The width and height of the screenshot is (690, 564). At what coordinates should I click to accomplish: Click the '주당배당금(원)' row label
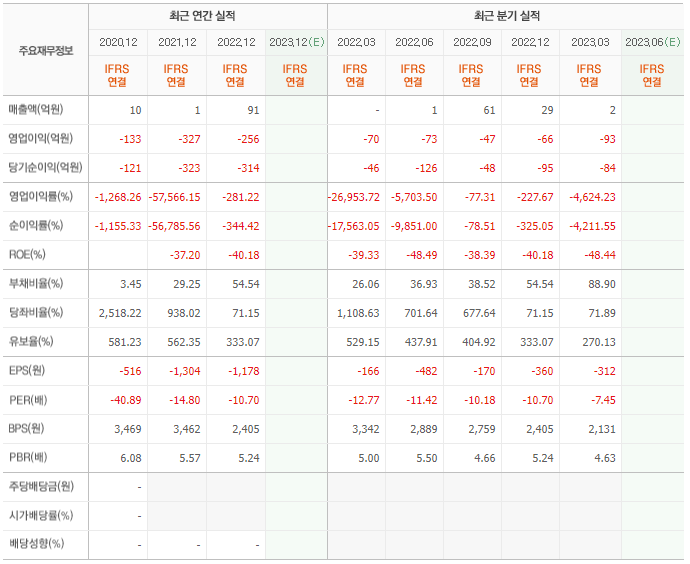41,487
